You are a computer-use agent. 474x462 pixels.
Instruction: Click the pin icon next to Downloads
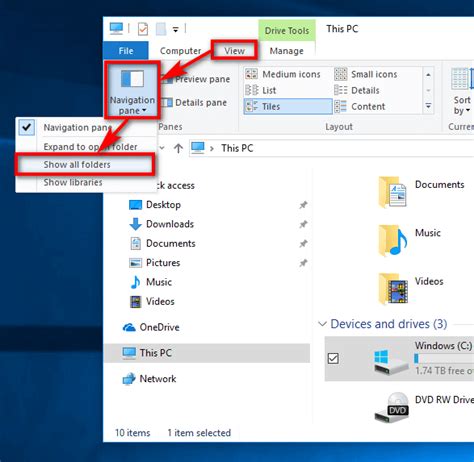point(303,224)
